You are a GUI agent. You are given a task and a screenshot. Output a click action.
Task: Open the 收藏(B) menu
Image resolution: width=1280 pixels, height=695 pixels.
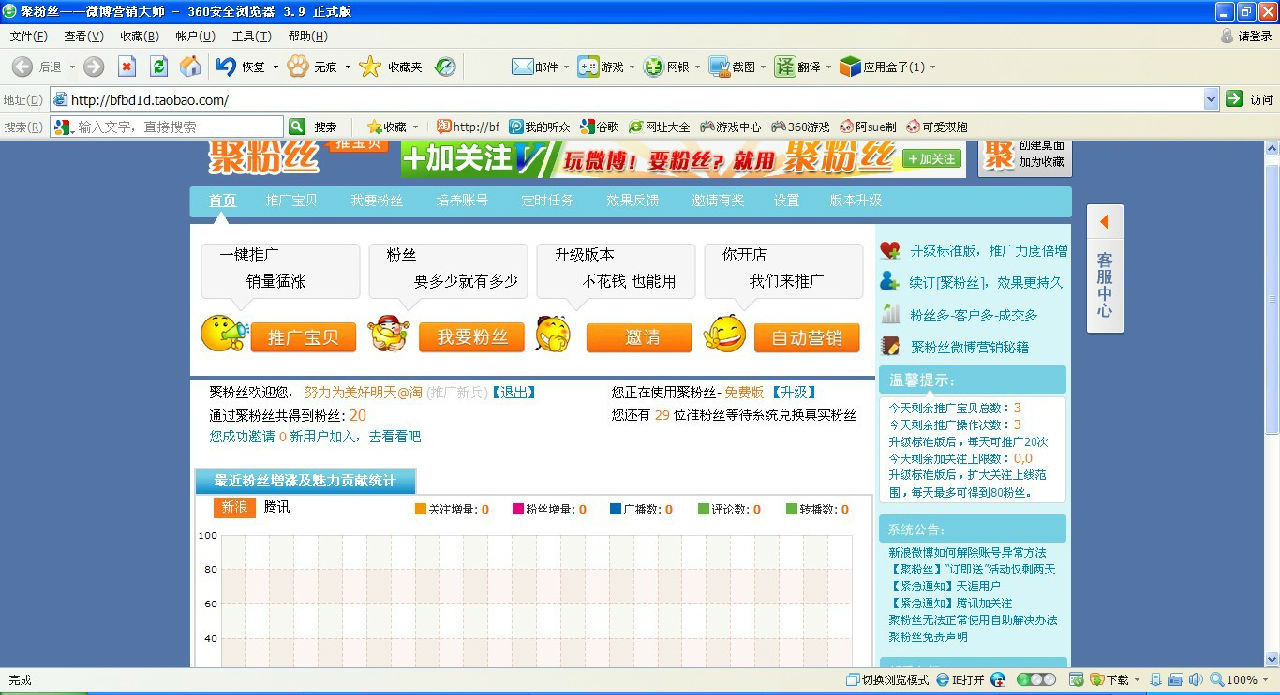point(139,36)
